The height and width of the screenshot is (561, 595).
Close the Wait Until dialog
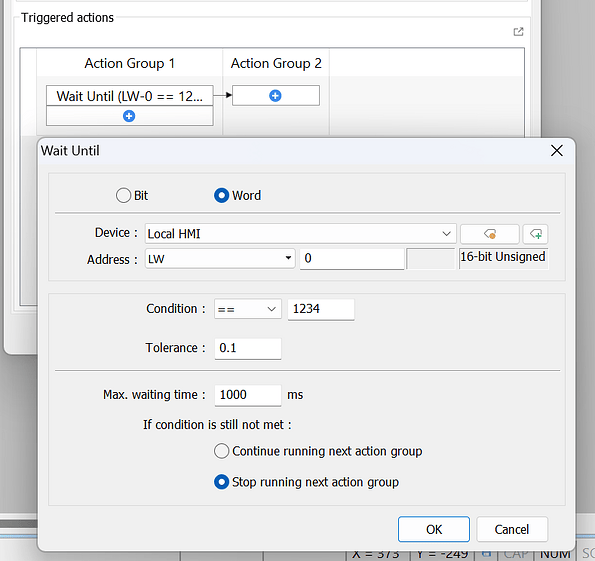[x=556, y=151]
